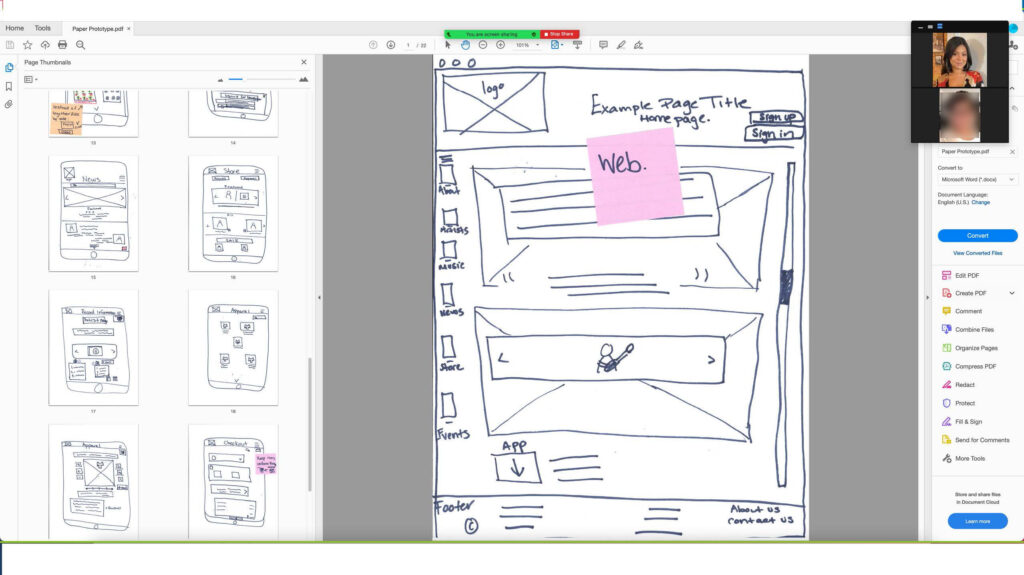Expand the Create PDF chevron

(x=1012, y=293)
